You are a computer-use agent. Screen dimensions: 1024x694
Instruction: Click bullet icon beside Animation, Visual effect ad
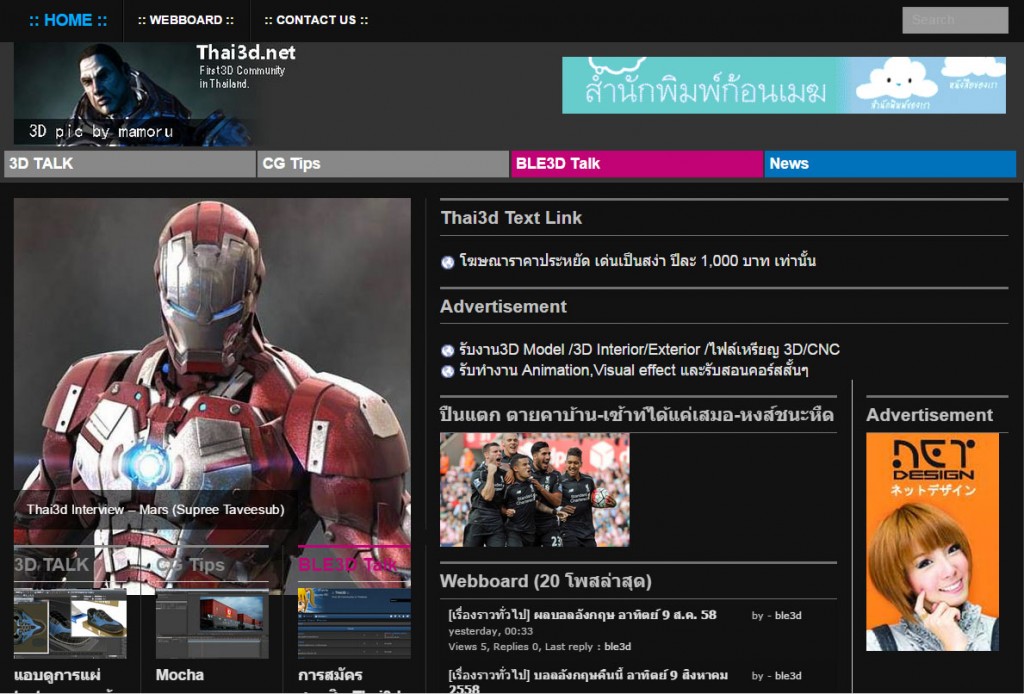[x=447, y=371]
